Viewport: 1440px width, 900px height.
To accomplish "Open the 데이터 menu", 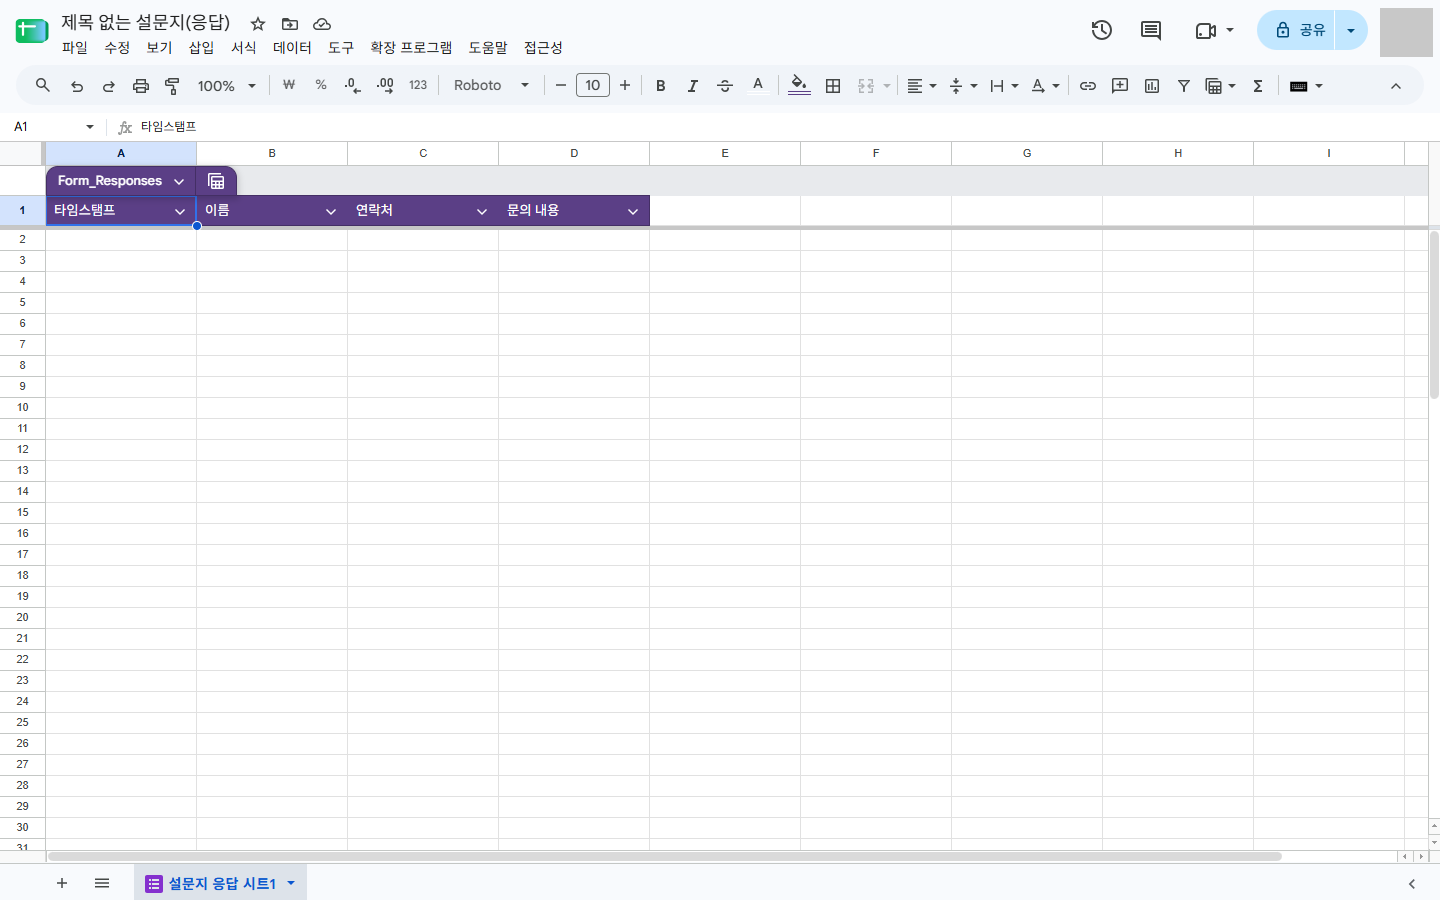I will 292,48.
